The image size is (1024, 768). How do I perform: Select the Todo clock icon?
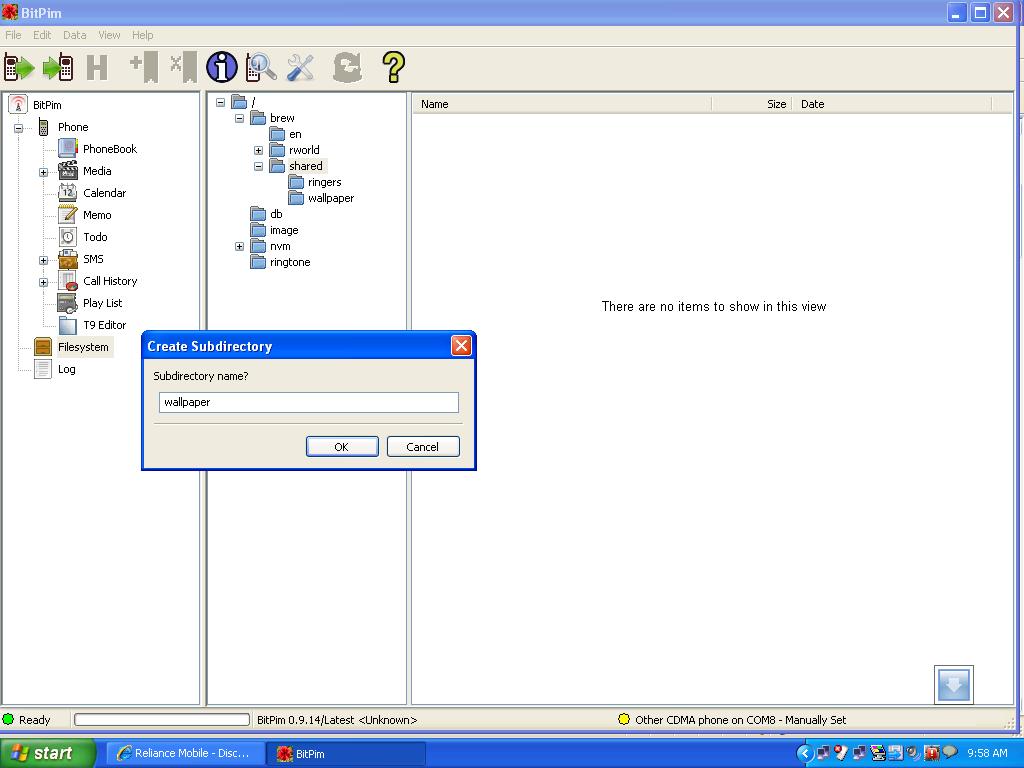click(x=68, y=237)
